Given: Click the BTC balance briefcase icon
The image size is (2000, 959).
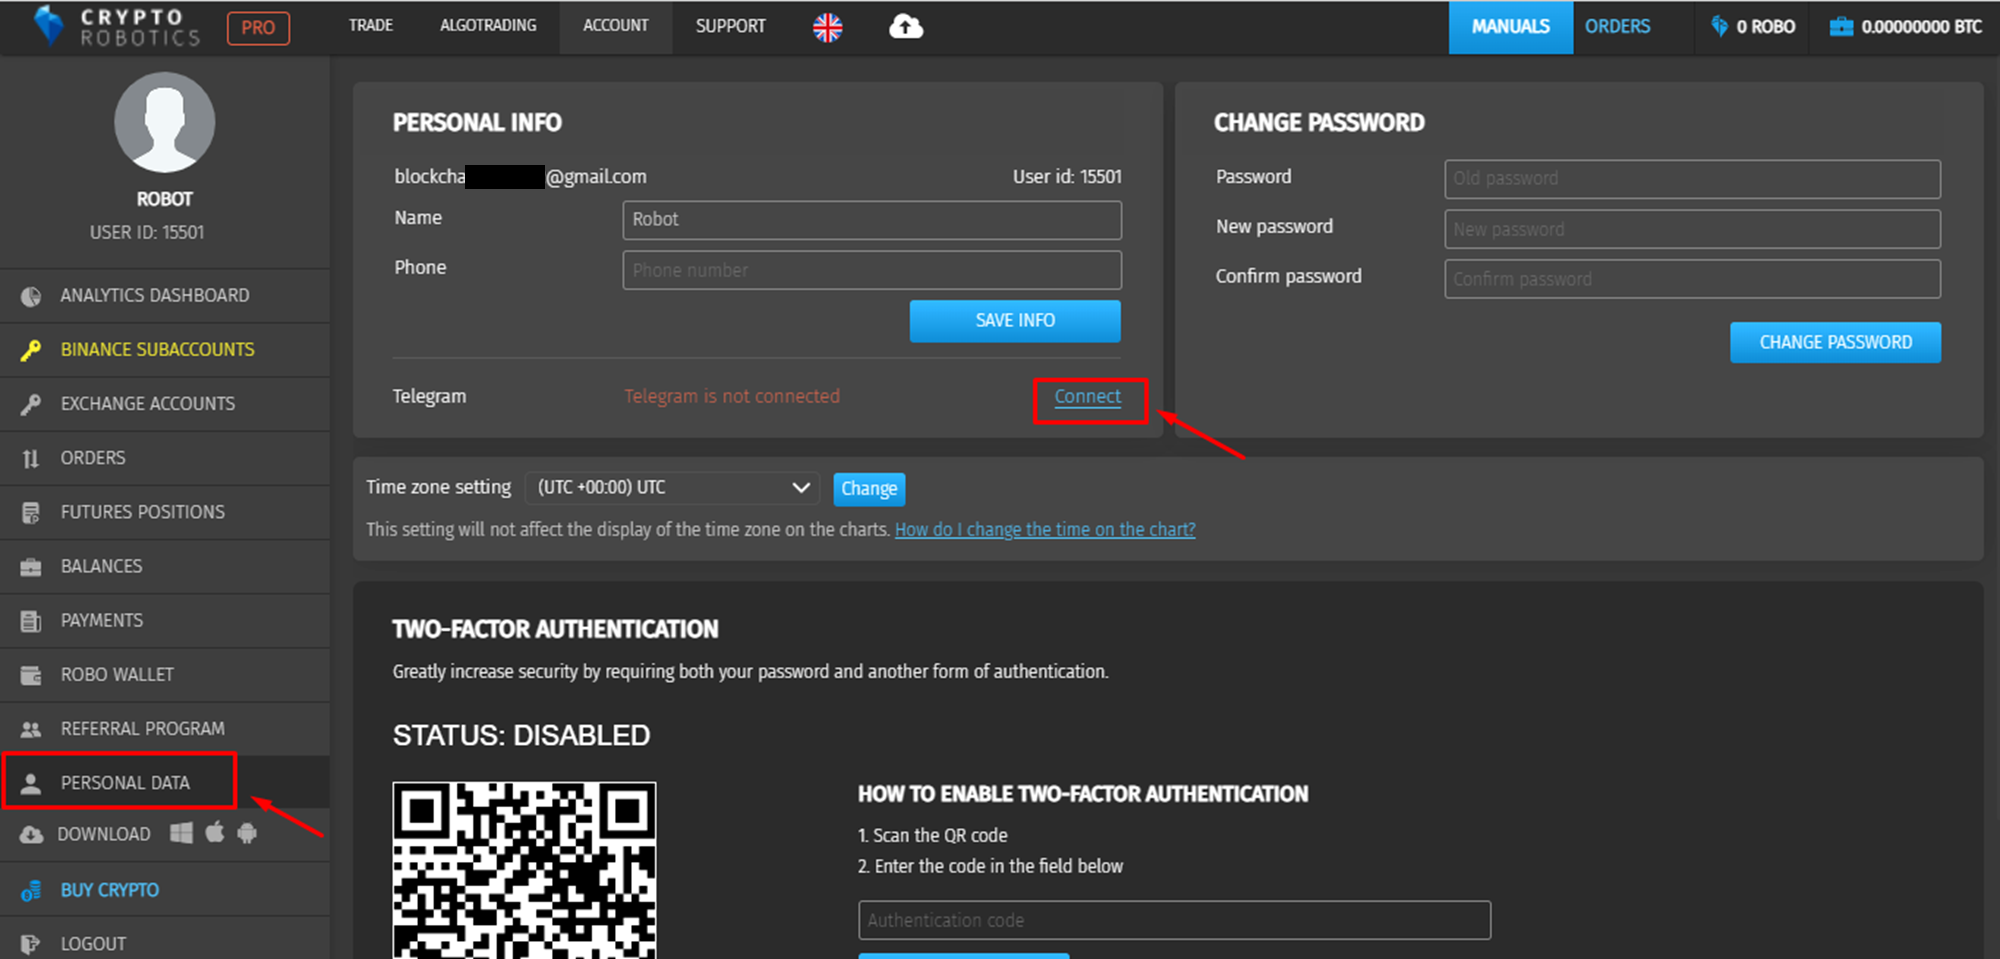Looking at the screenshot, I should pos(1841,27).
